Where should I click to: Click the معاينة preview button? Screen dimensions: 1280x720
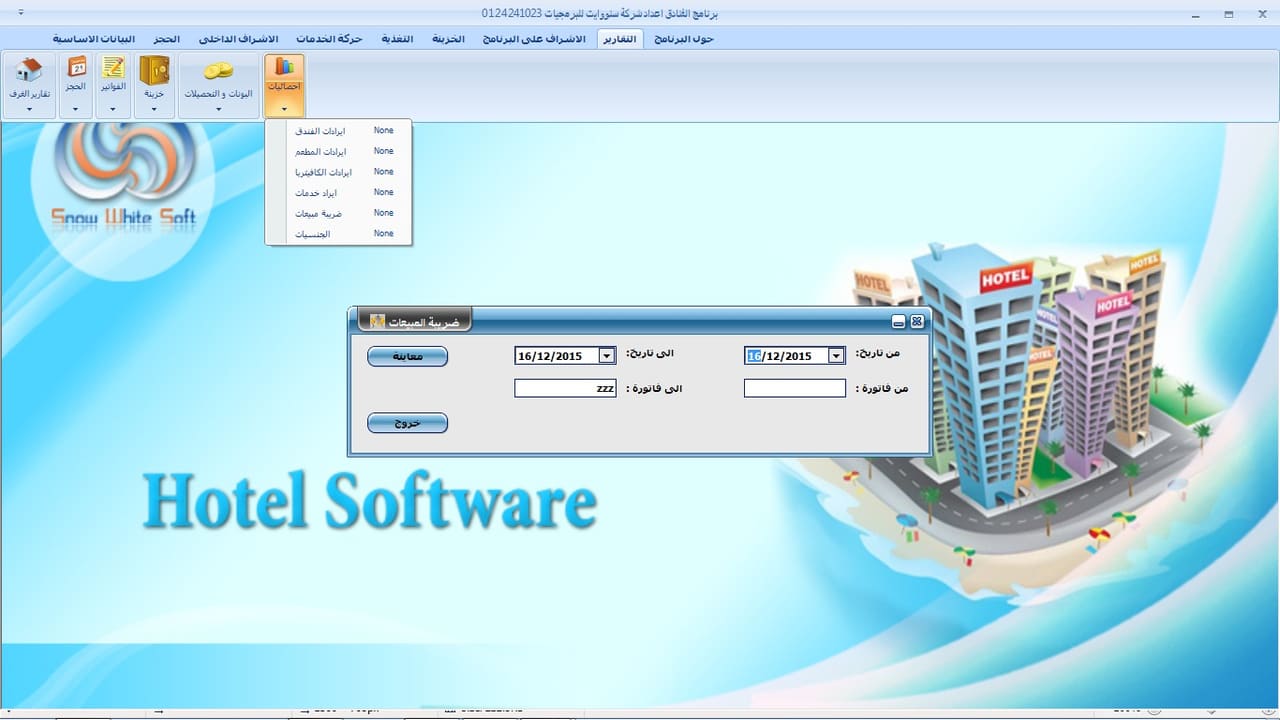click(407, 356)
